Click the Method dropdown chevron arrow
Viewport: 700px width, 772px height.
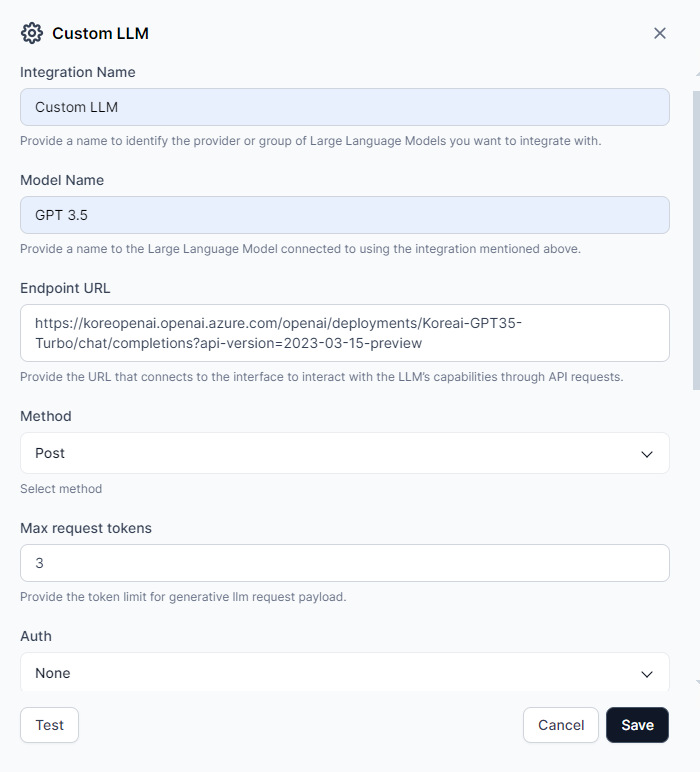tap(647, 454)
